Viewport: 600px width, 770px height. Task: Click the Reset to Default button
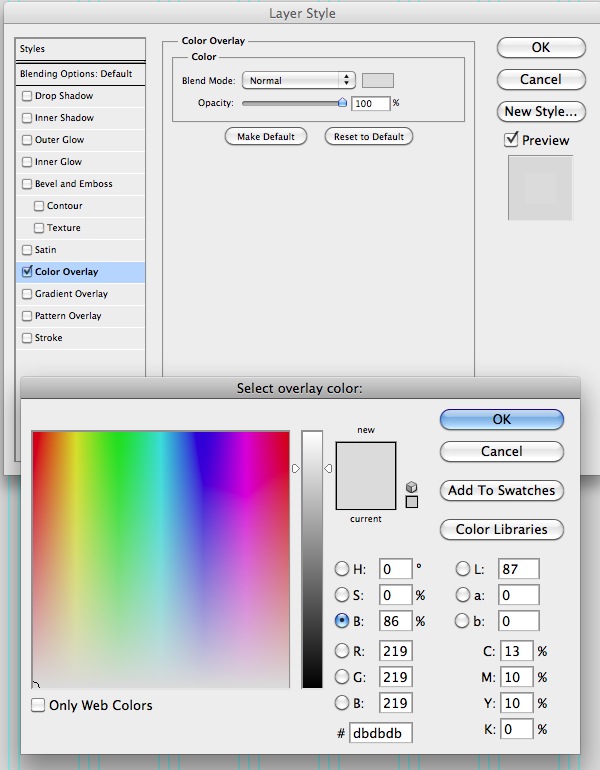369,137
